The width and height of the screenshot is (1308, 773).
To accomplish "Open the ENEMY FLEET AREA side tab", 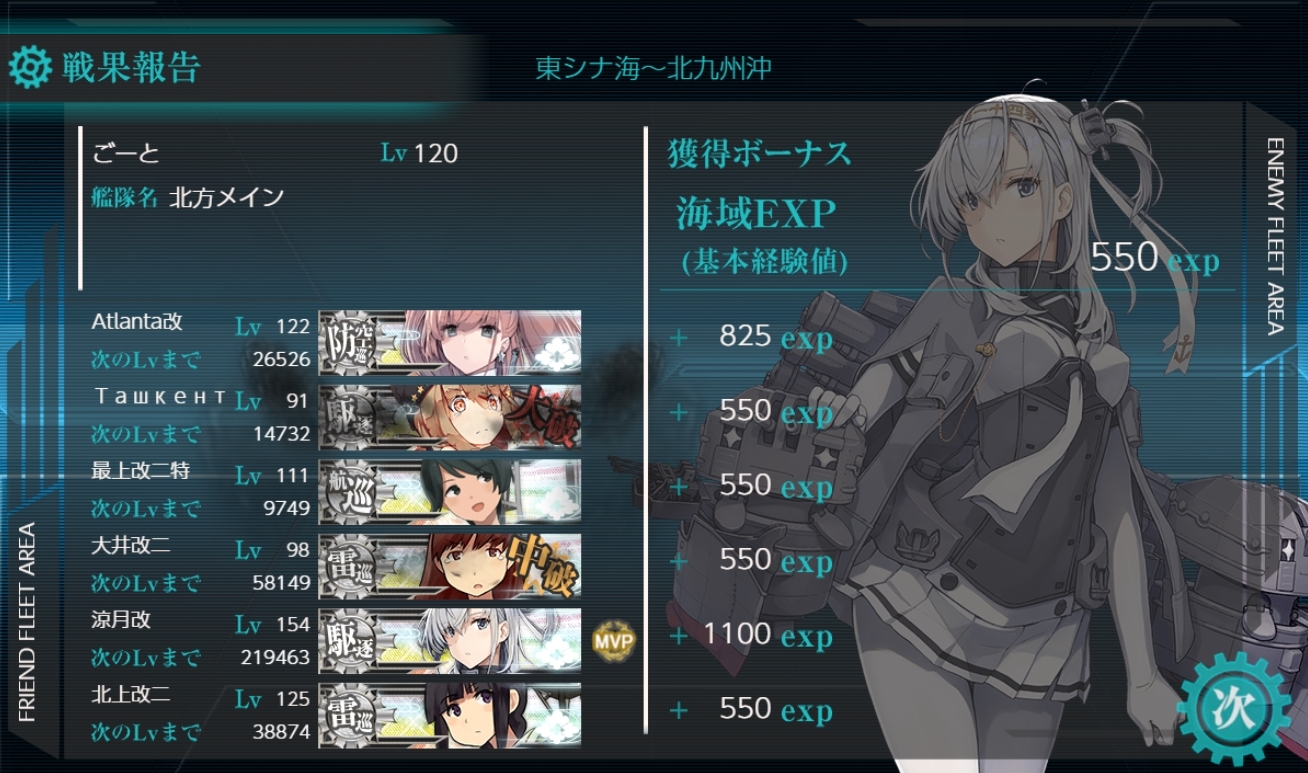I will click(1275, 236).
